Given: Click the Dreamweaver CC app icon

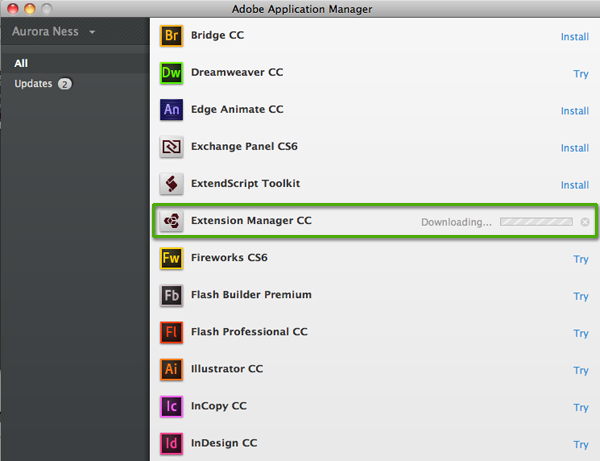Looking at the screenshot, I should tap(171, 73).
